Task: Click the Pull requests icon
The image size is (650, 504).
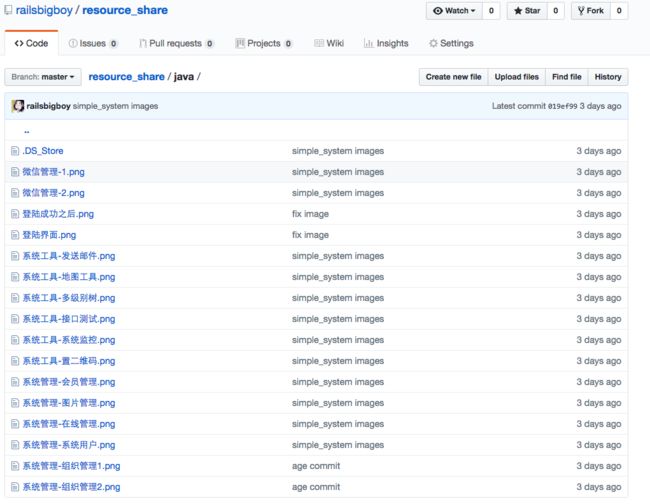Action: (x=143, y=43)
